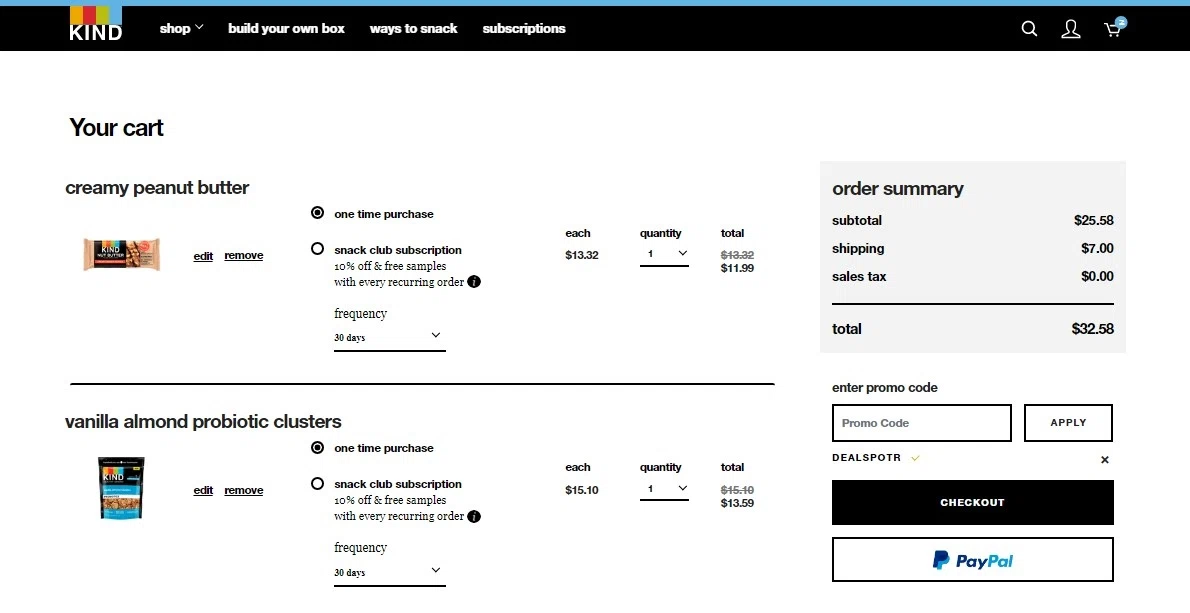Open the build your own box menu
Screen dimensions: 1190x613
(286, 28)
